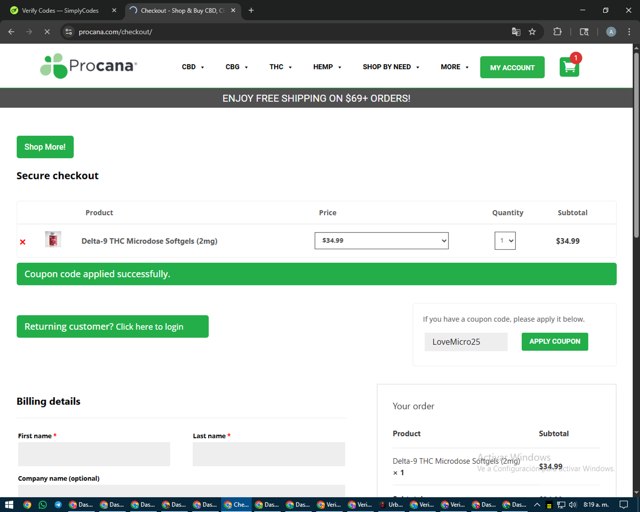The height and width of the screenshot is (512, 640).
Task: Show hidden system tray icons
Action: (x=537, y=505)
